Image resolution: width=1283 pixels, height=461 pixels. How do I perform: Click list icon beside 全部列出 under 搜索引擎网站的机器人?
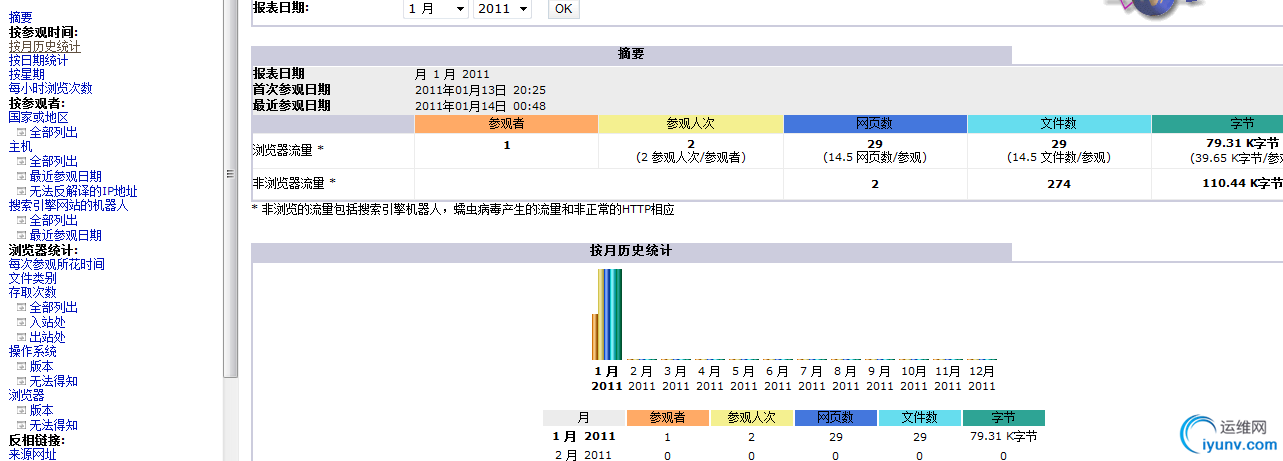pyautogui.click(x=21, y=220)
